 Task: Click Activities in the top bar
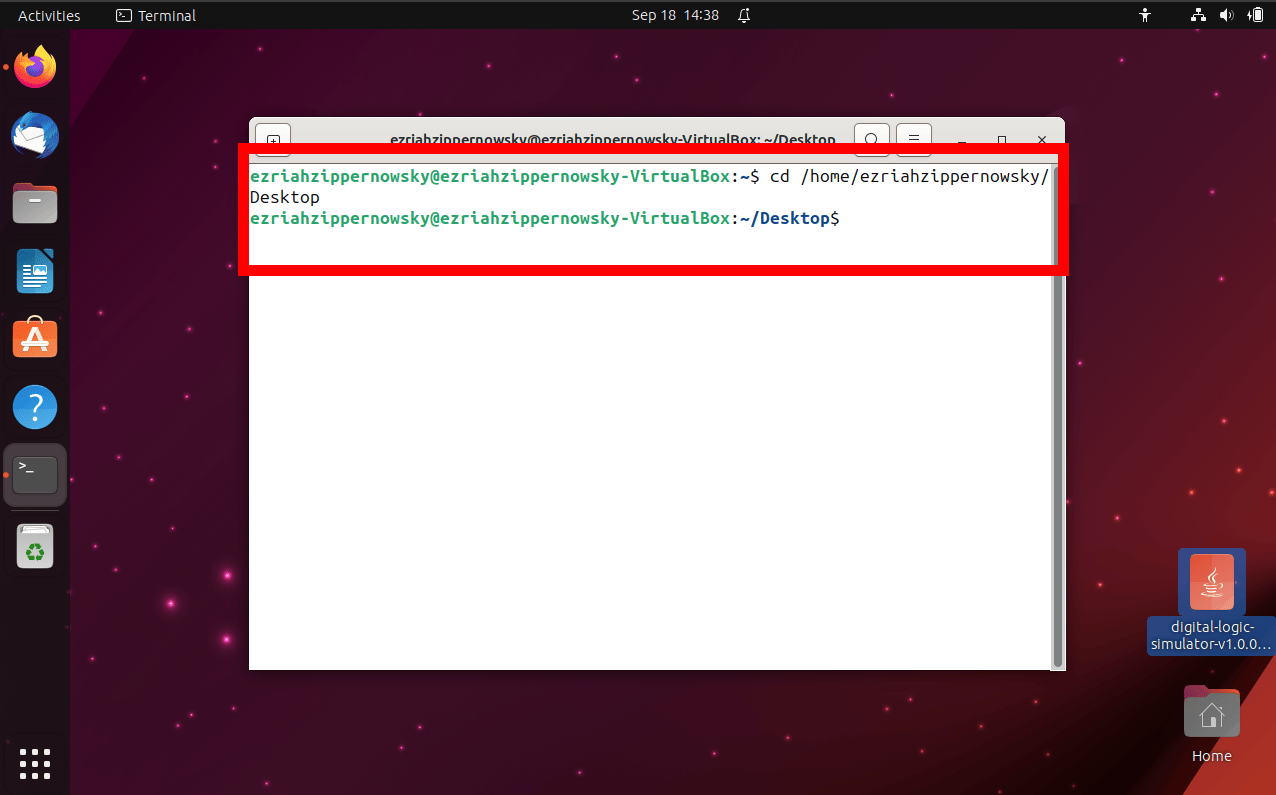click(x=47, y=15)
